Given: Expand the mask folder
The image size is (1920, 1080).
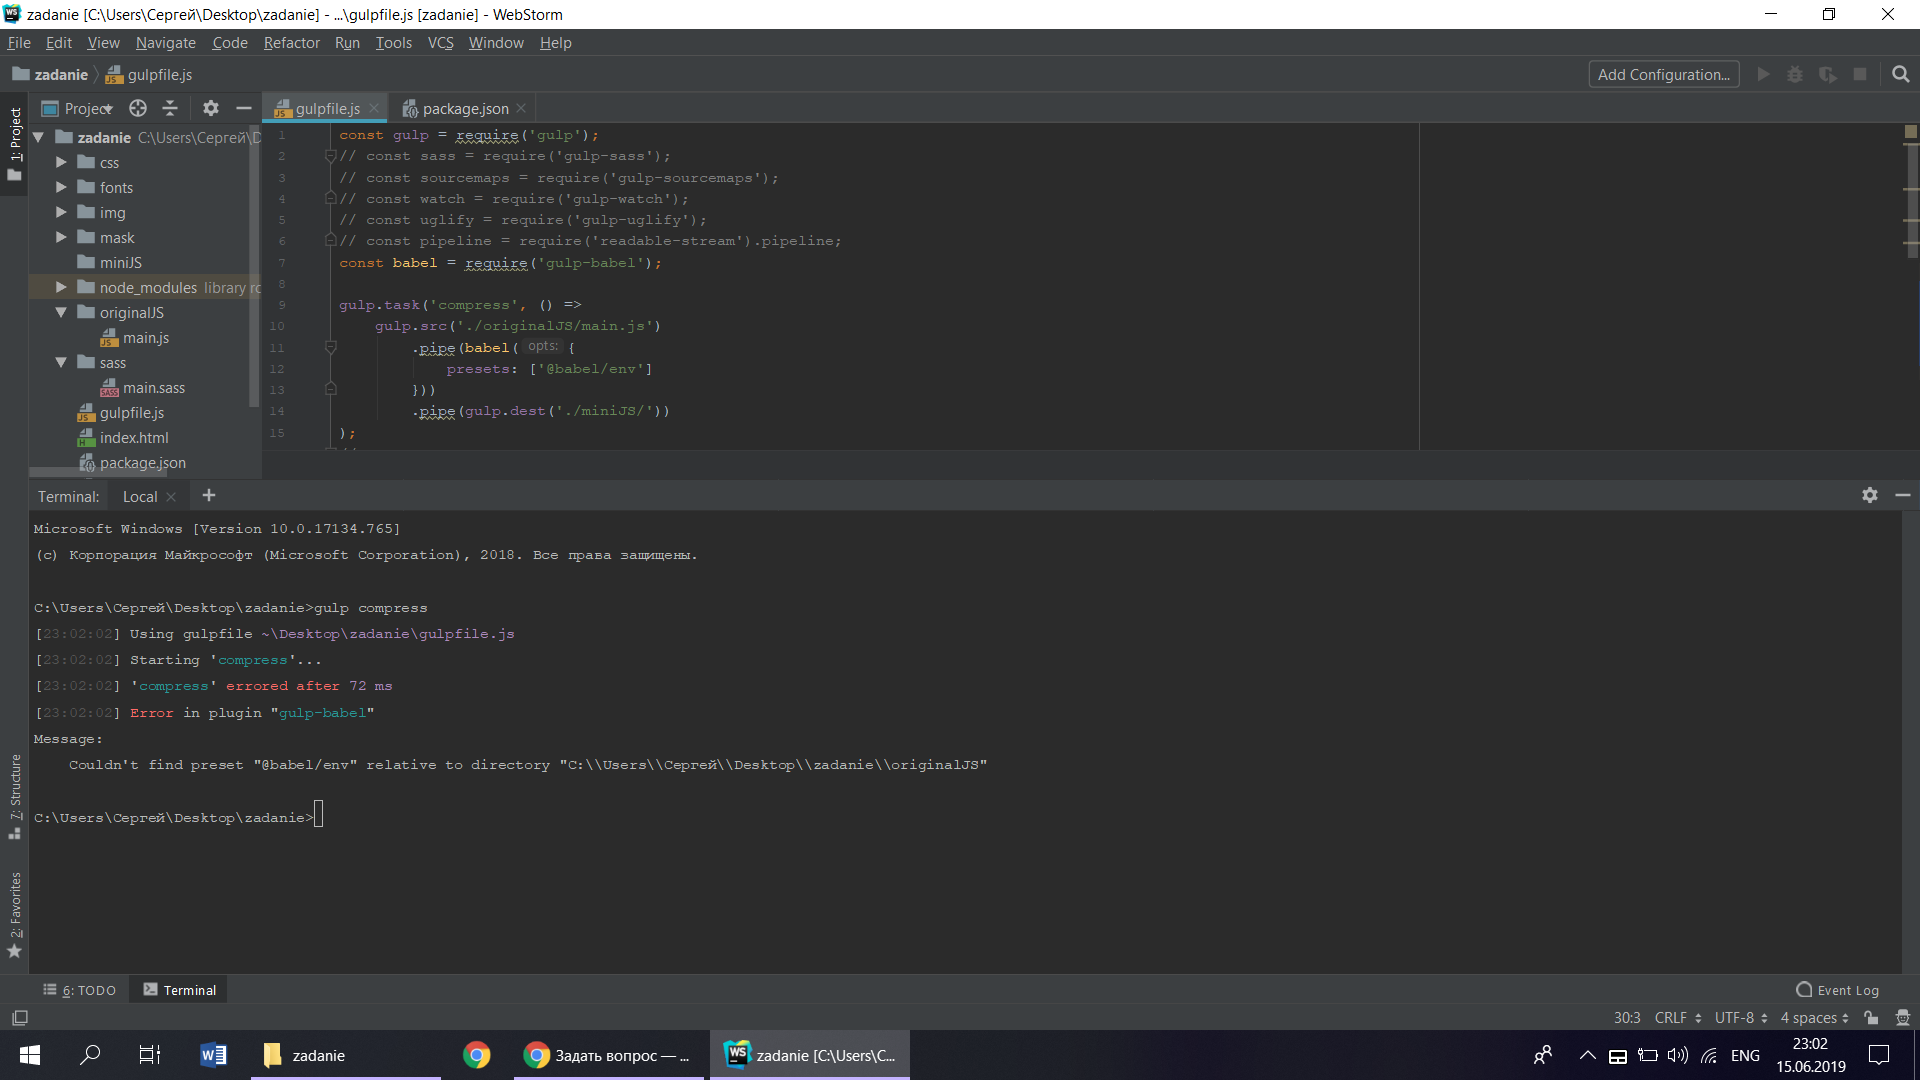Looking at the screenshot, I should 61,237.
